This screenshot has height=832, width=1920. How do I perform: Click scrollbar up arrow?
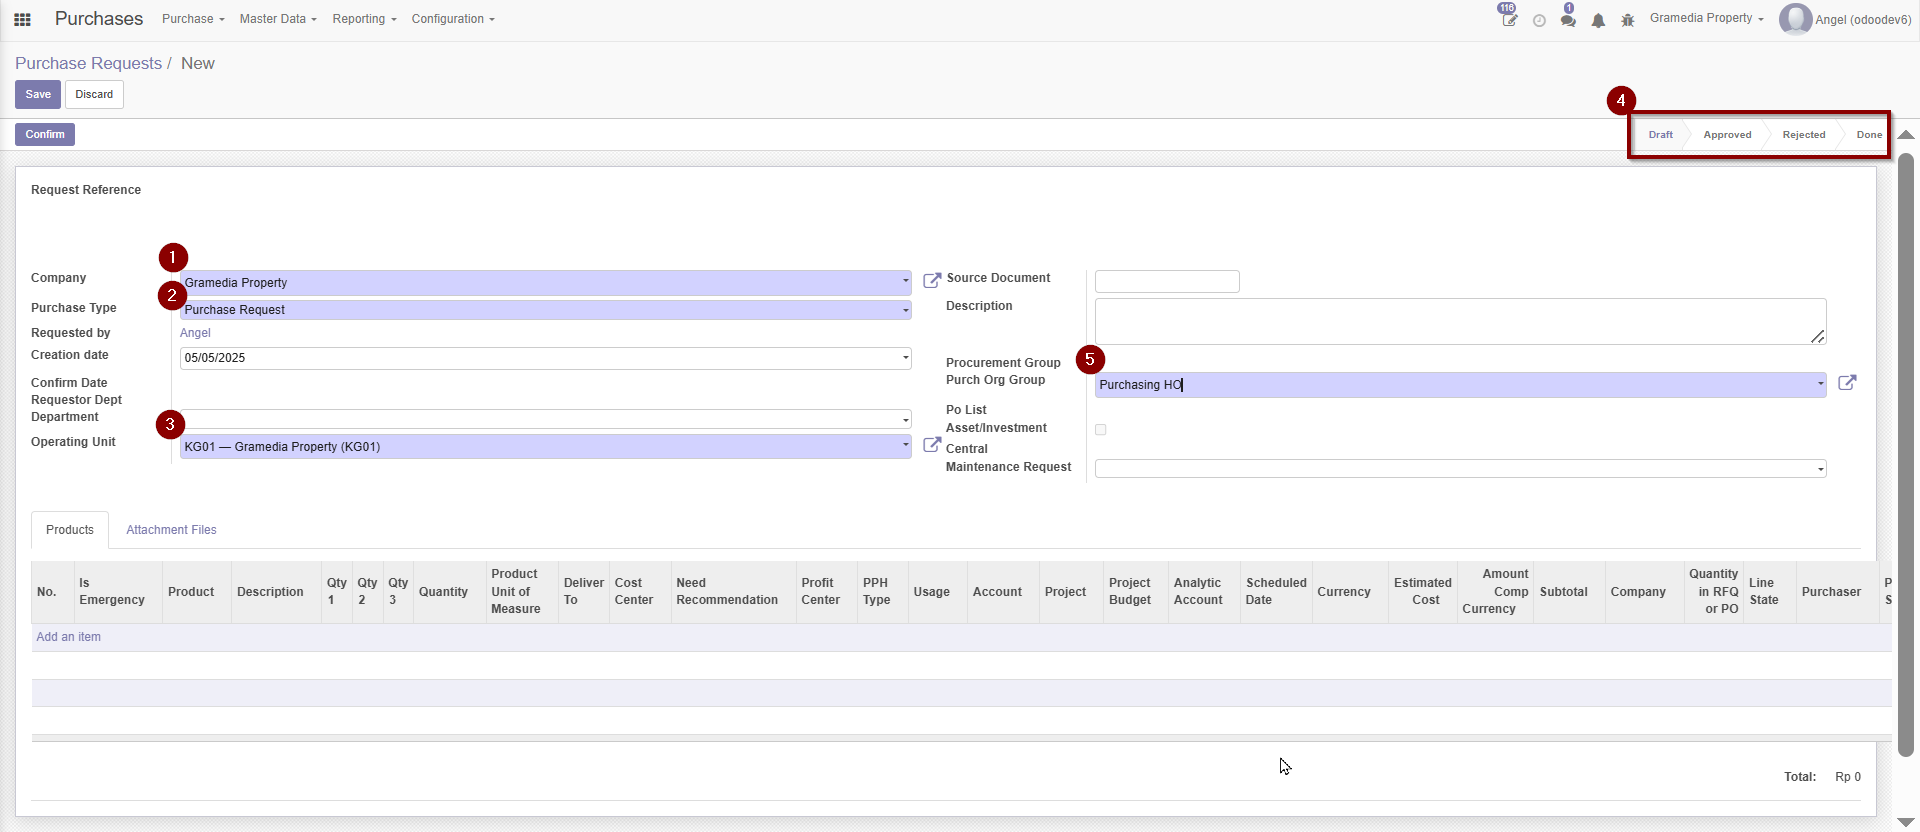[1906, 134]
